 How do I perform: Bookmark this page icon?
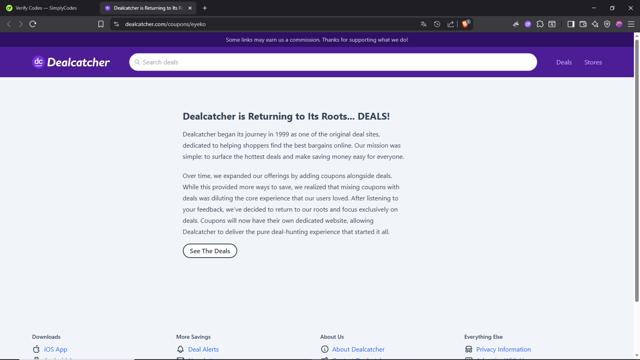click(101, 24)
